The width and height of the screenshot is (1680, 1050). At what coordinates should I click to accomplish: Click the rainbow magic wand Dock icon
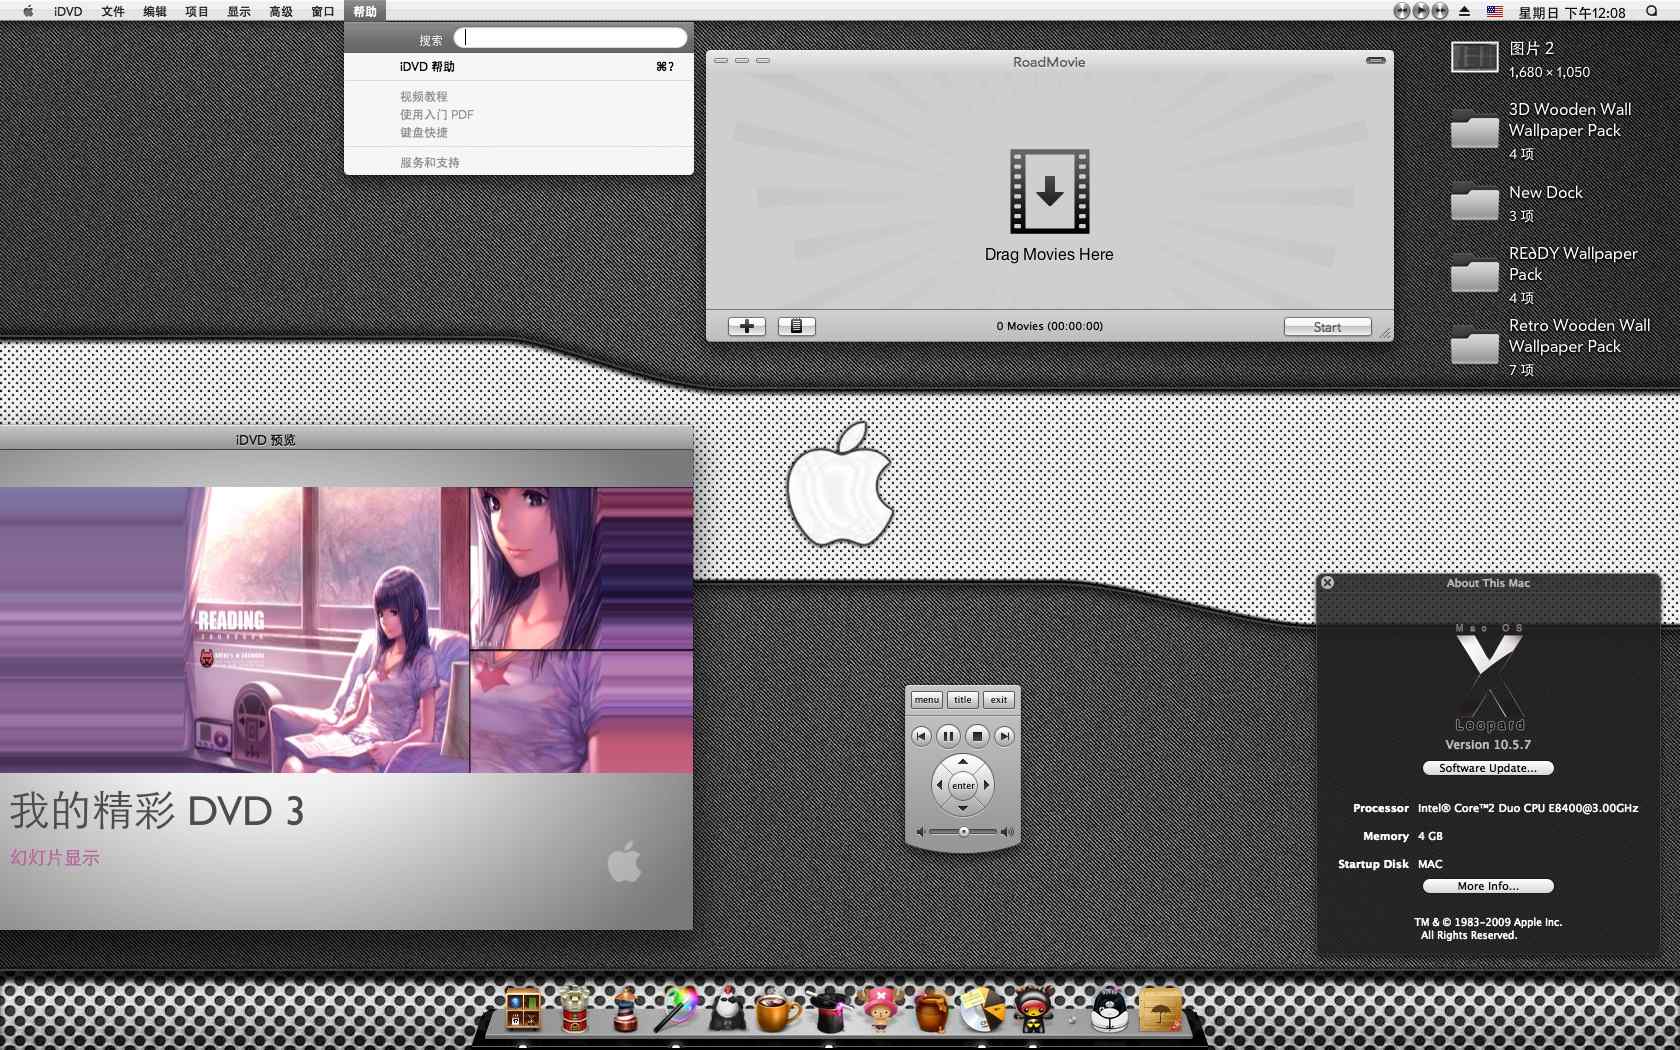coord(679,1008)
